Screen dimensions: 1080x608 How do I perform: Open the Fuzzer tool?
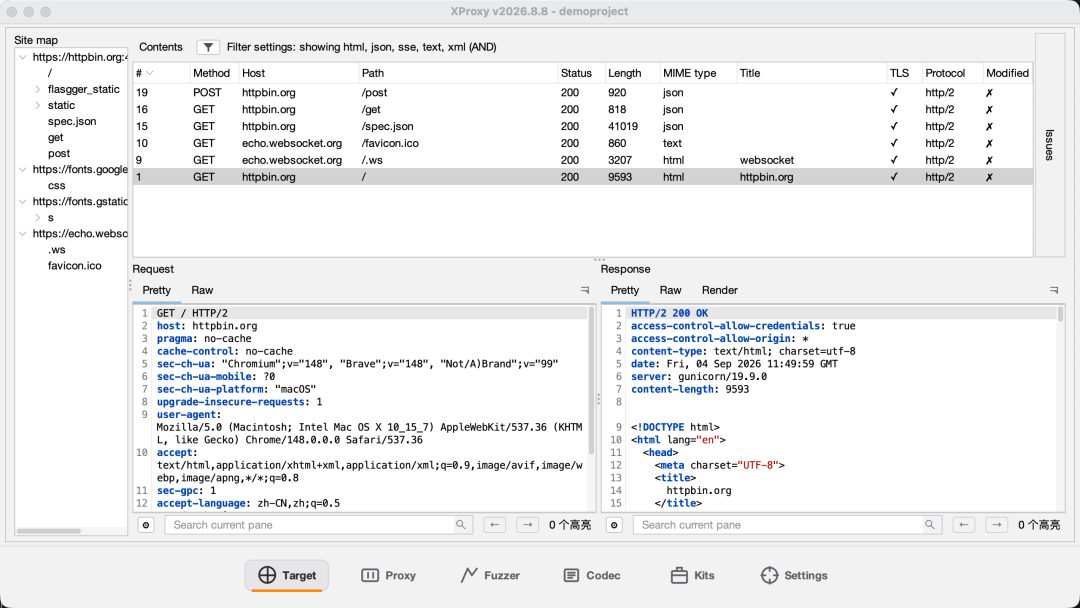(x=490, y=575)
